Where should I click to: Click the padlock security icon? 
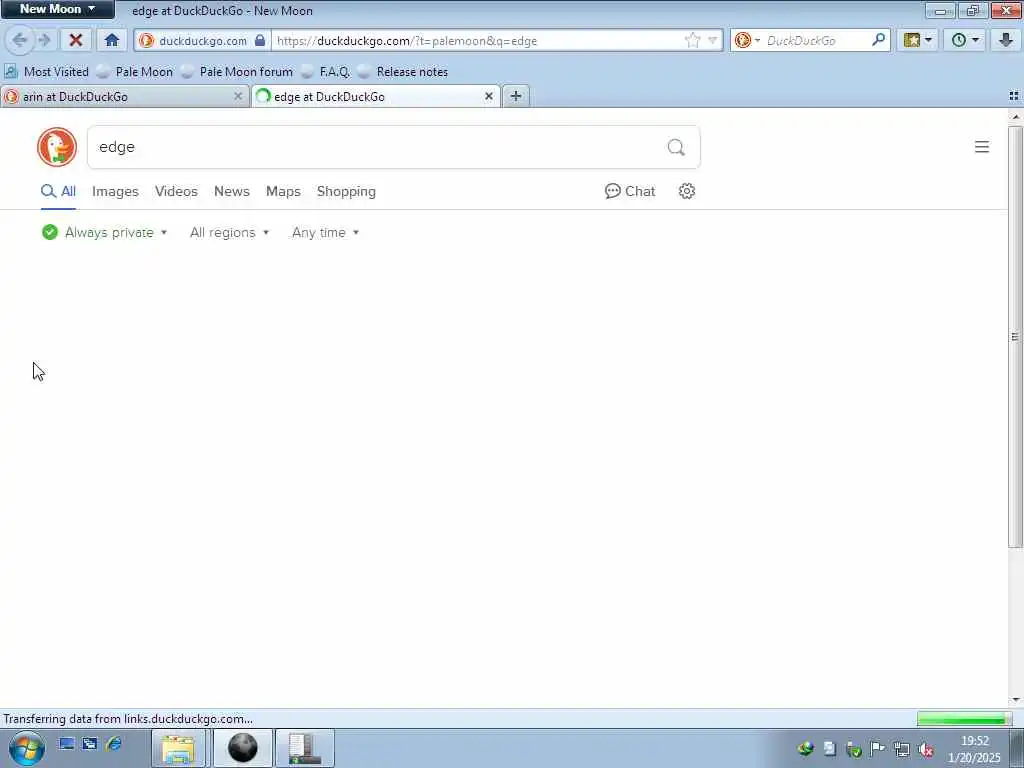tap(260, 40)
